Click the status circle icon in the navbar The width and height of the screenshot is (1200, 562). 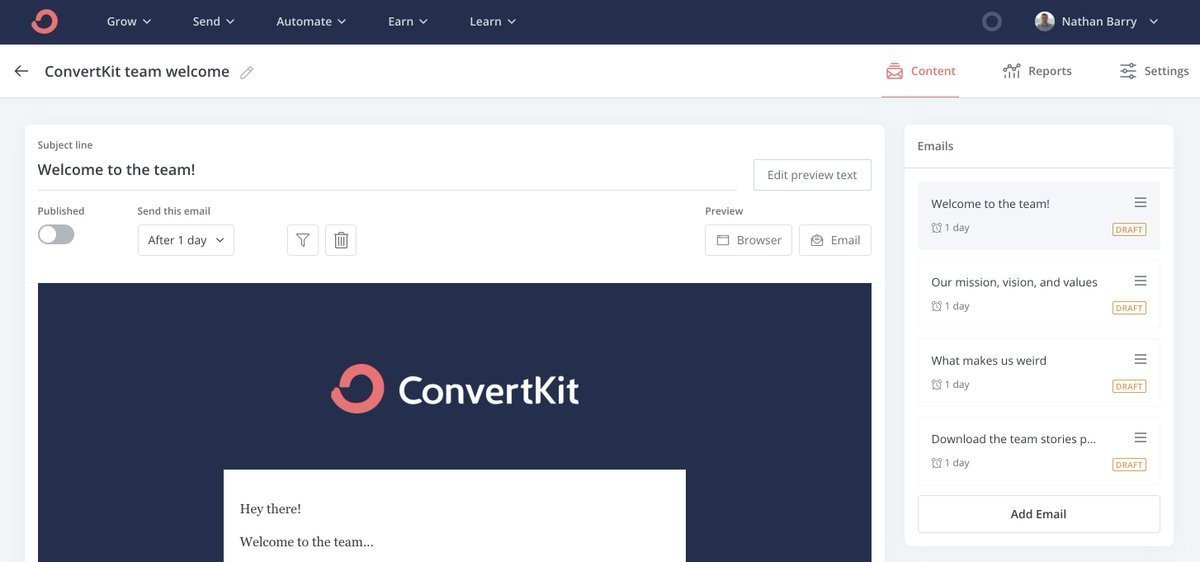coord(992,21)
